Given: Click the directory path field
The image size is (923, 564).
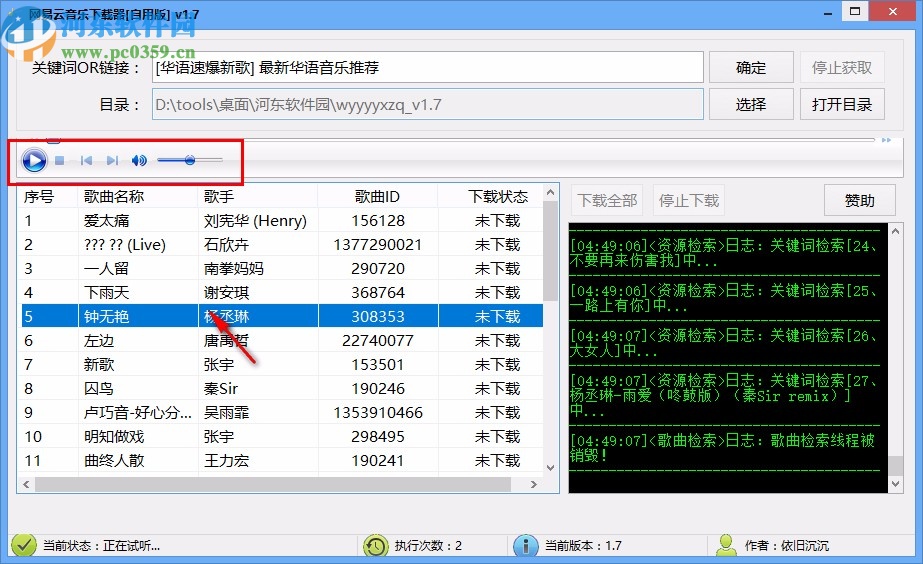Looking at the screenshot, I should (428, 105).
